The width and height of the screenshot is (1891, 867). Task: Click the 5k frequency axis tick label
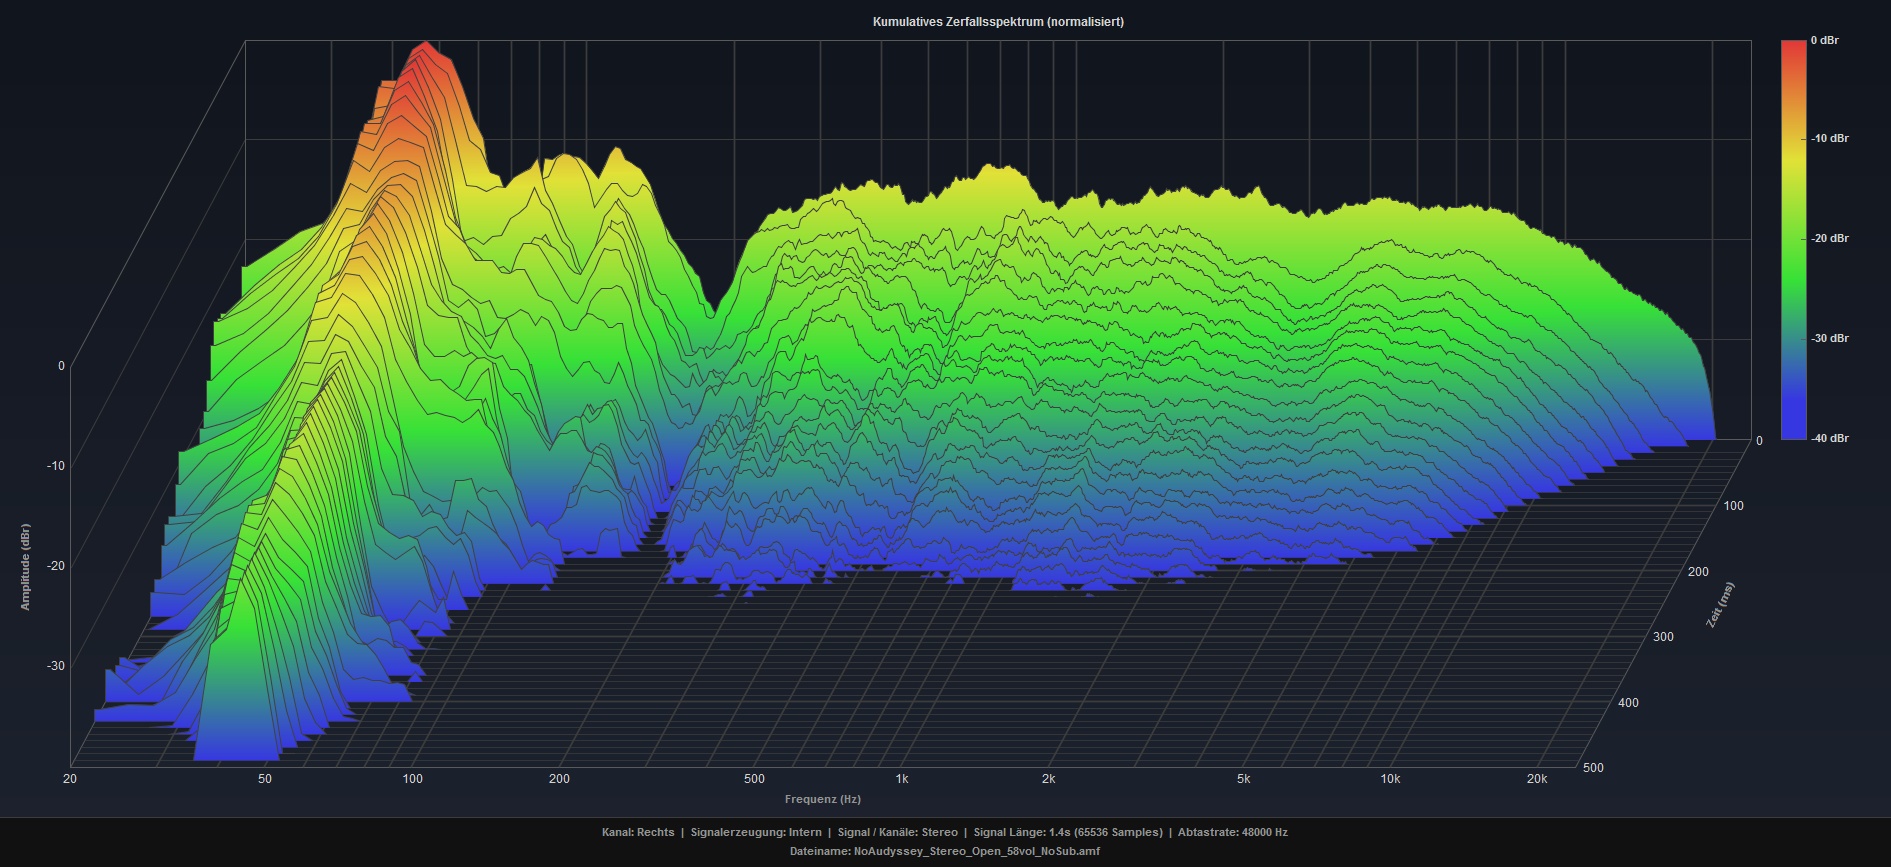coord(1243,779)
